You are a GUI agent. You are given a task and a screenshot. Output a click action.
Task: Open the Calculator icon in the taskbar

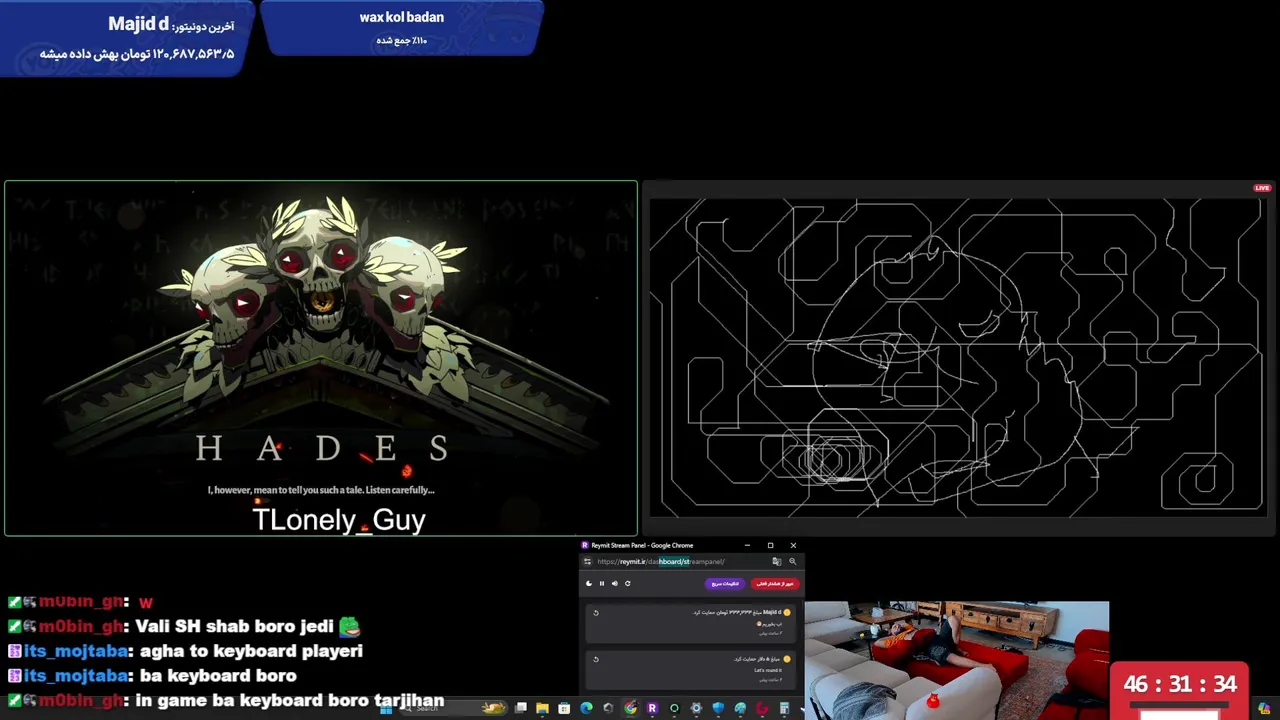point(784,708)
